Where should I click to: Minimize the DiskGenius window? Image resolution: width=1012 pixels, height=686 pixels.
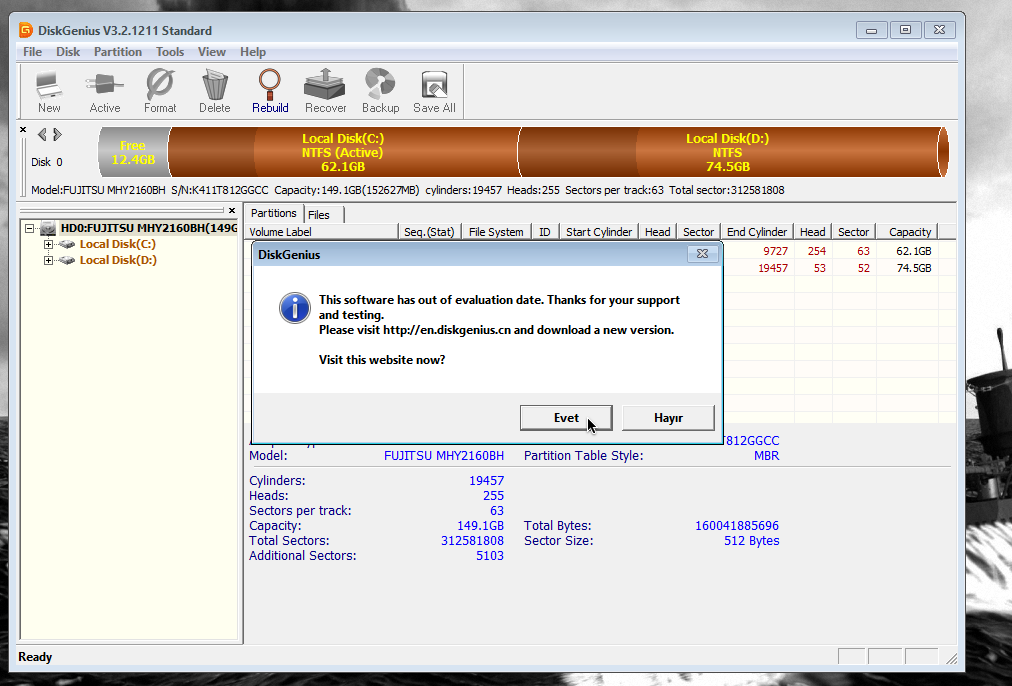(871, 30)
